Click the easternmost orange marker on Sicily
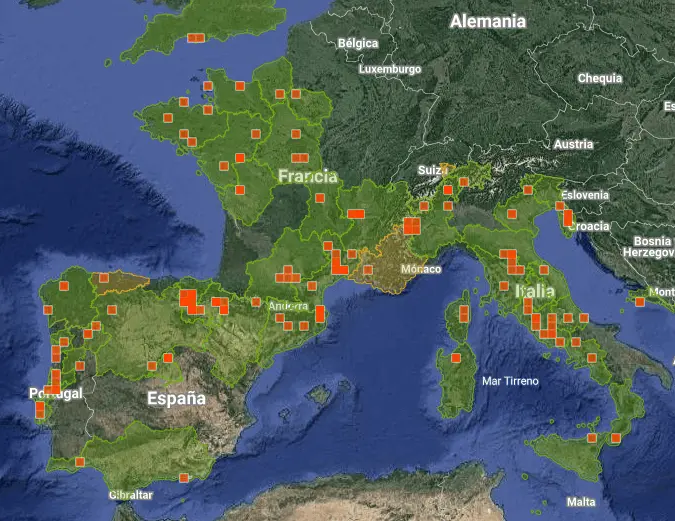This screenshot has height=521, width=675. pos(616,437)
